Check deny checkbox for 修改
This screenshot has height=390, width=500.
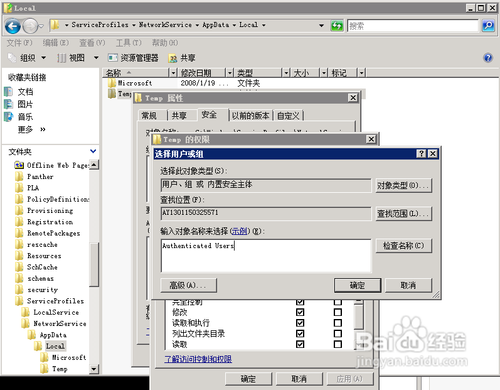(338, 312)
